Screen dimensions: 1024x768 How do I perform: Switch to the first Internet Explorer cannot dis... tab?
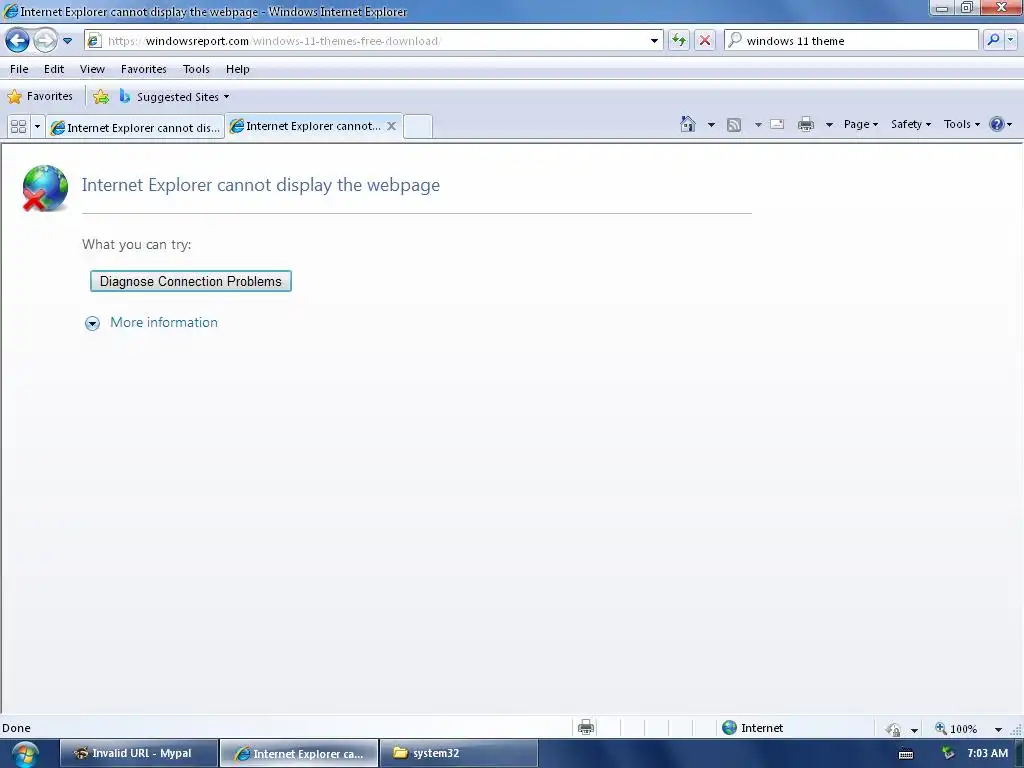pyautogui.click(x=135, y=127)
